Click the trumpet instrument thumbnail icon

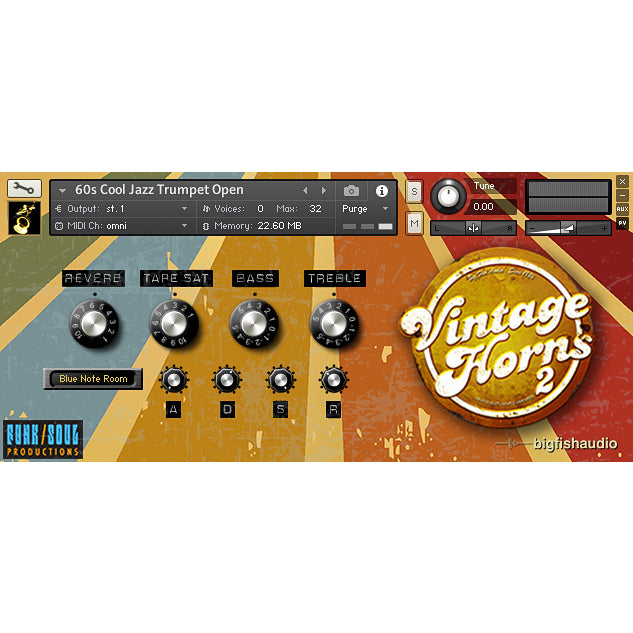[24, 218]
